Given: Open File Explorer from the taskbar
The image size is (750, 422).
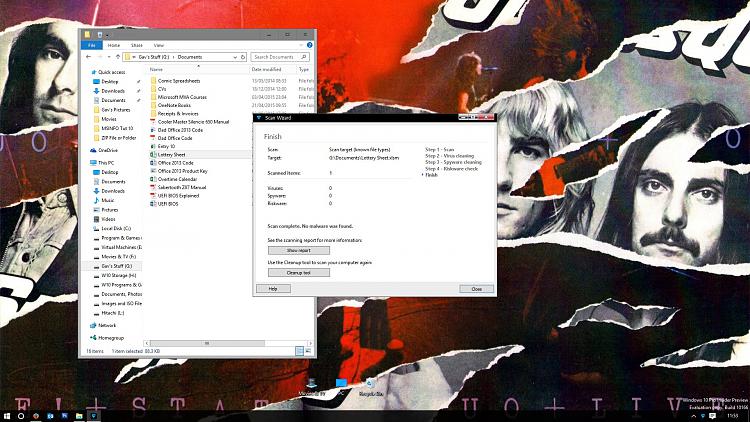Looking at the screenshot, I should coord(79,416).
